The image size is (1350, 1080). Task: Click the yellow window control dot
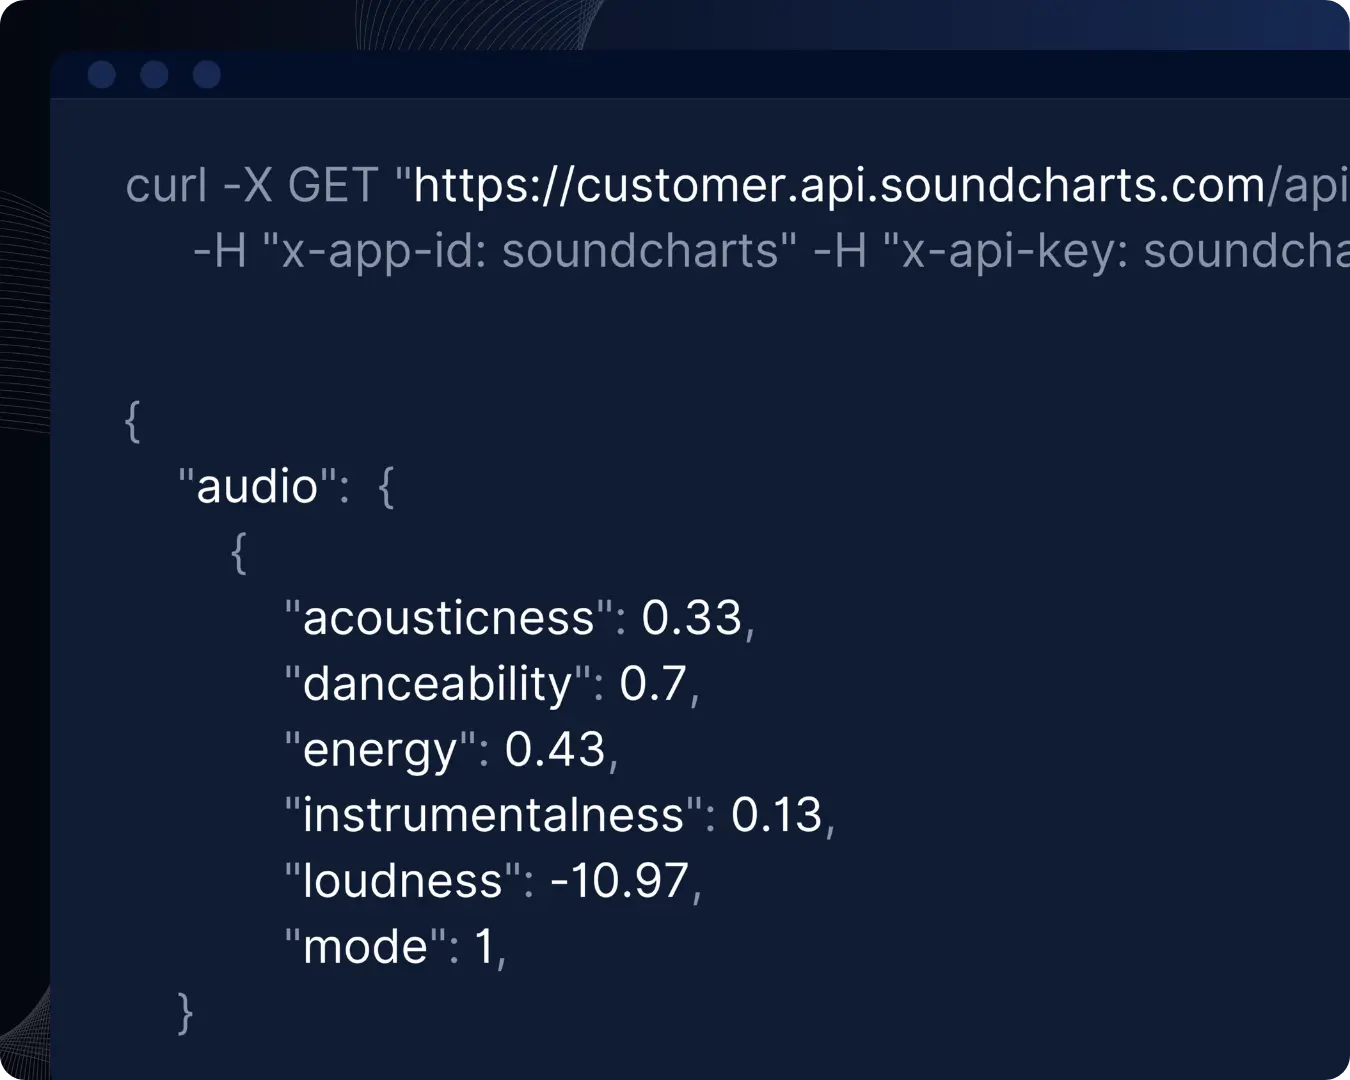(154, 74)
